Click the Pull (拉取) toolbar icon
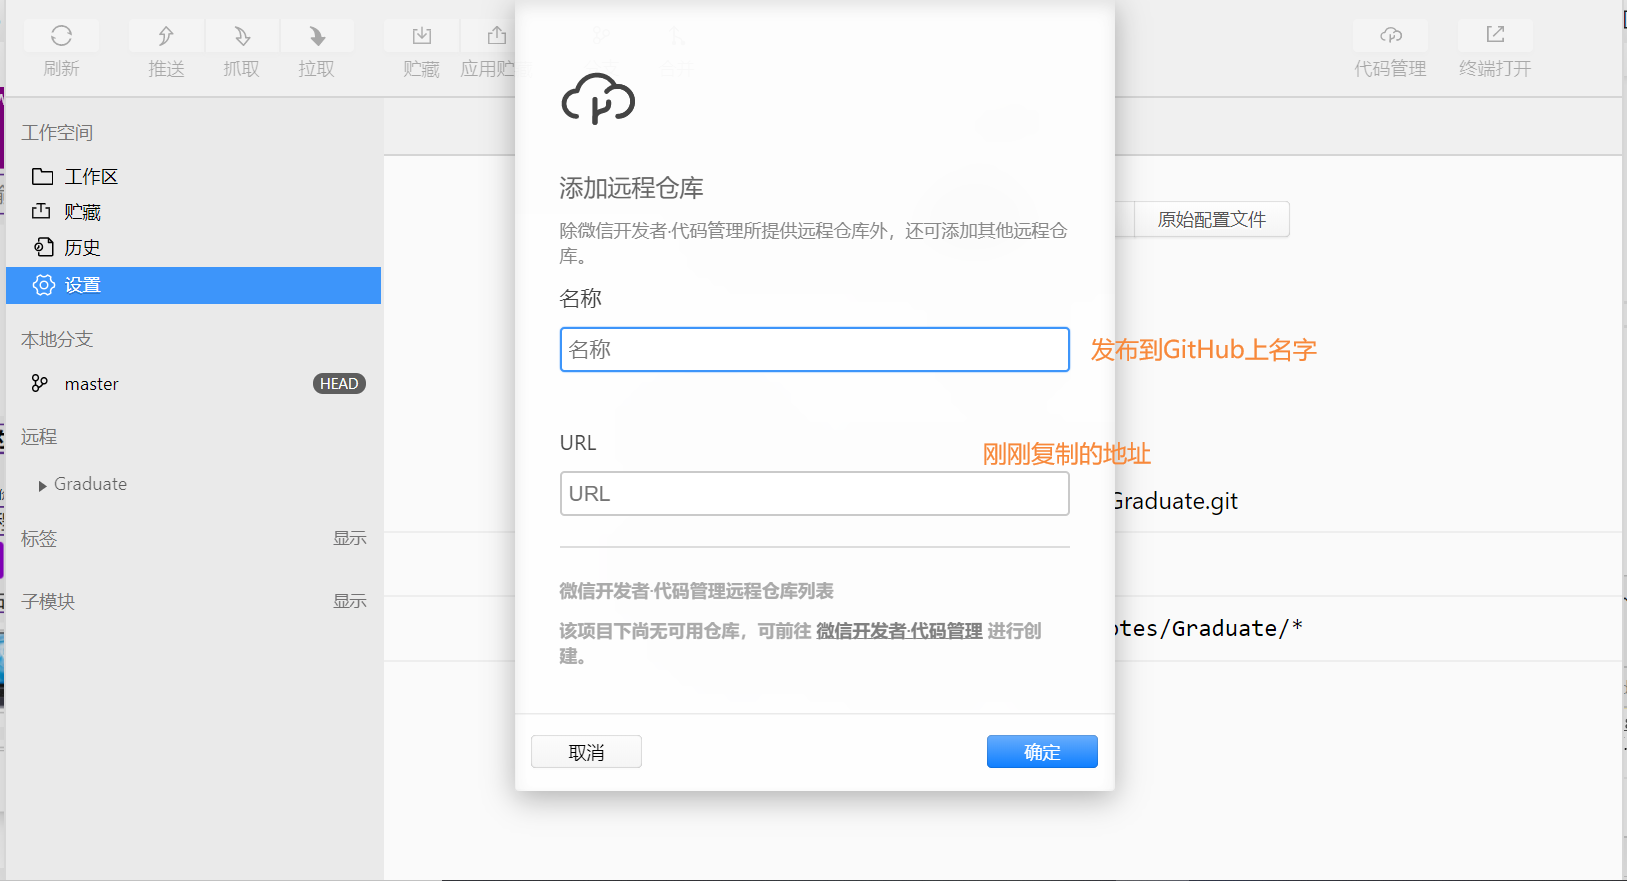This screenshot has width=1627, height=881. click(317, 36)
